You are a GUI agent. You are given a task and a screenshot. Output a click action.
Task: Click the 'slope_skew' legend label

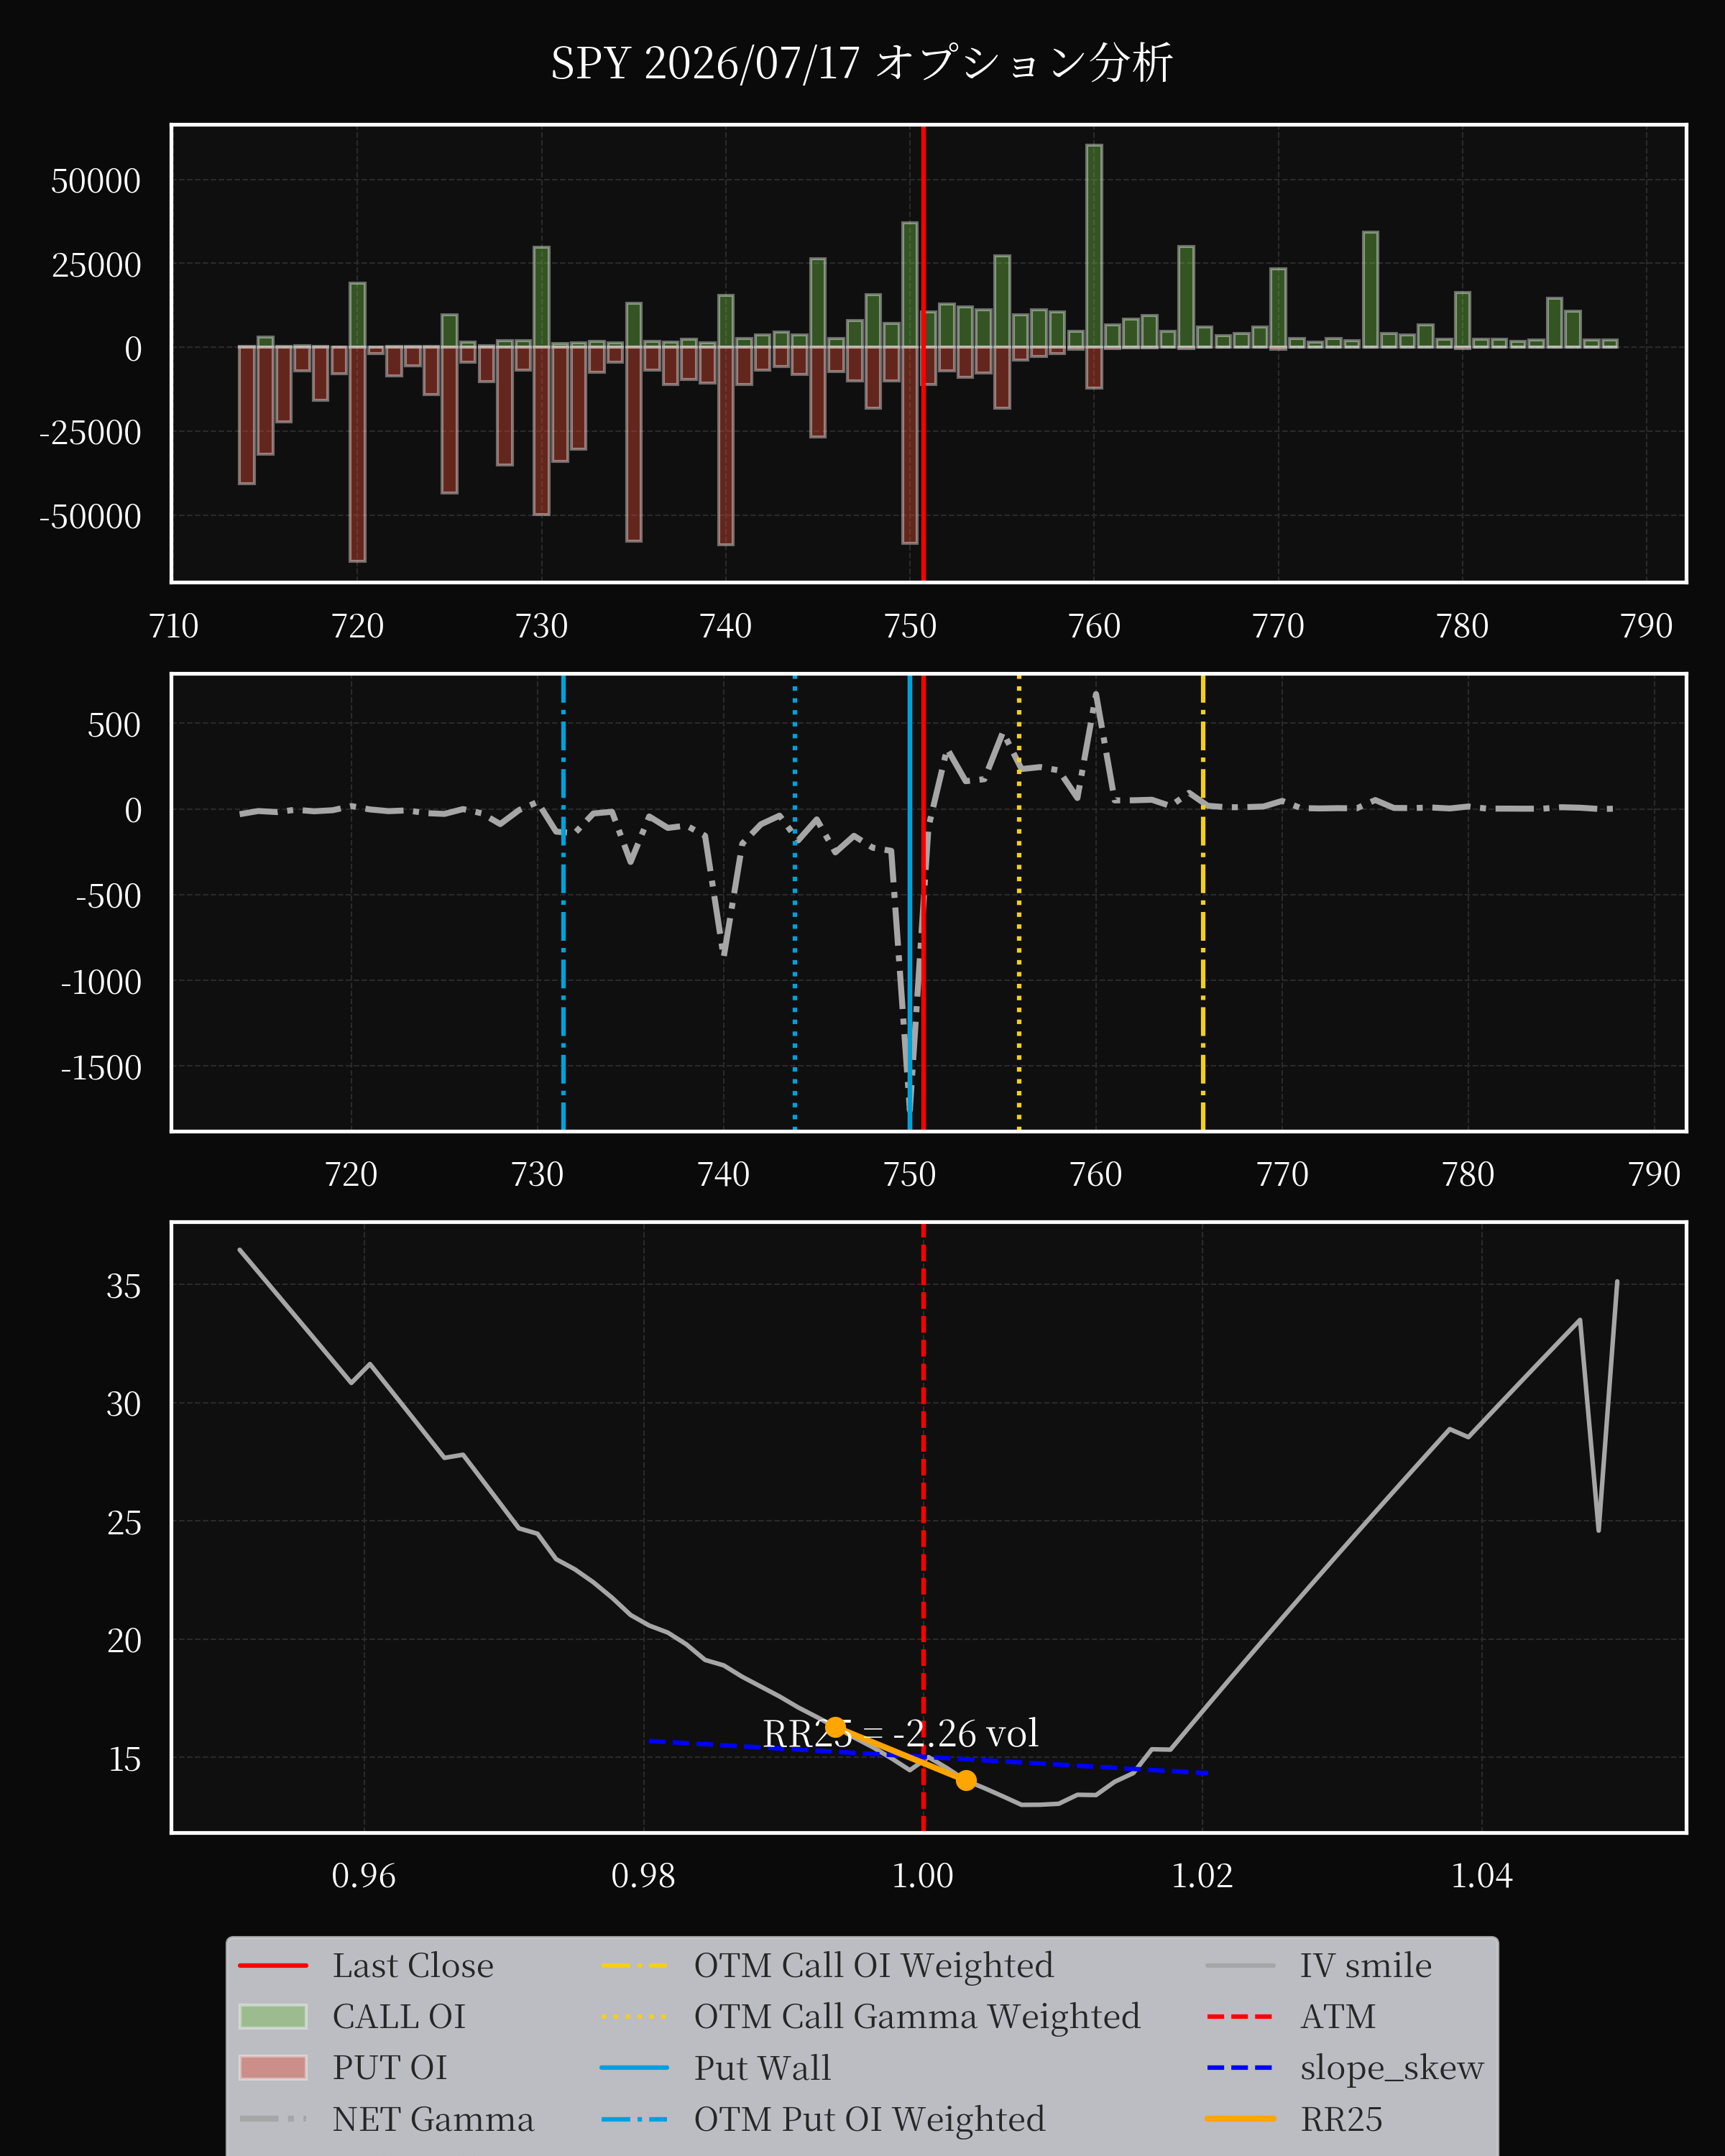point(1391,2068)
